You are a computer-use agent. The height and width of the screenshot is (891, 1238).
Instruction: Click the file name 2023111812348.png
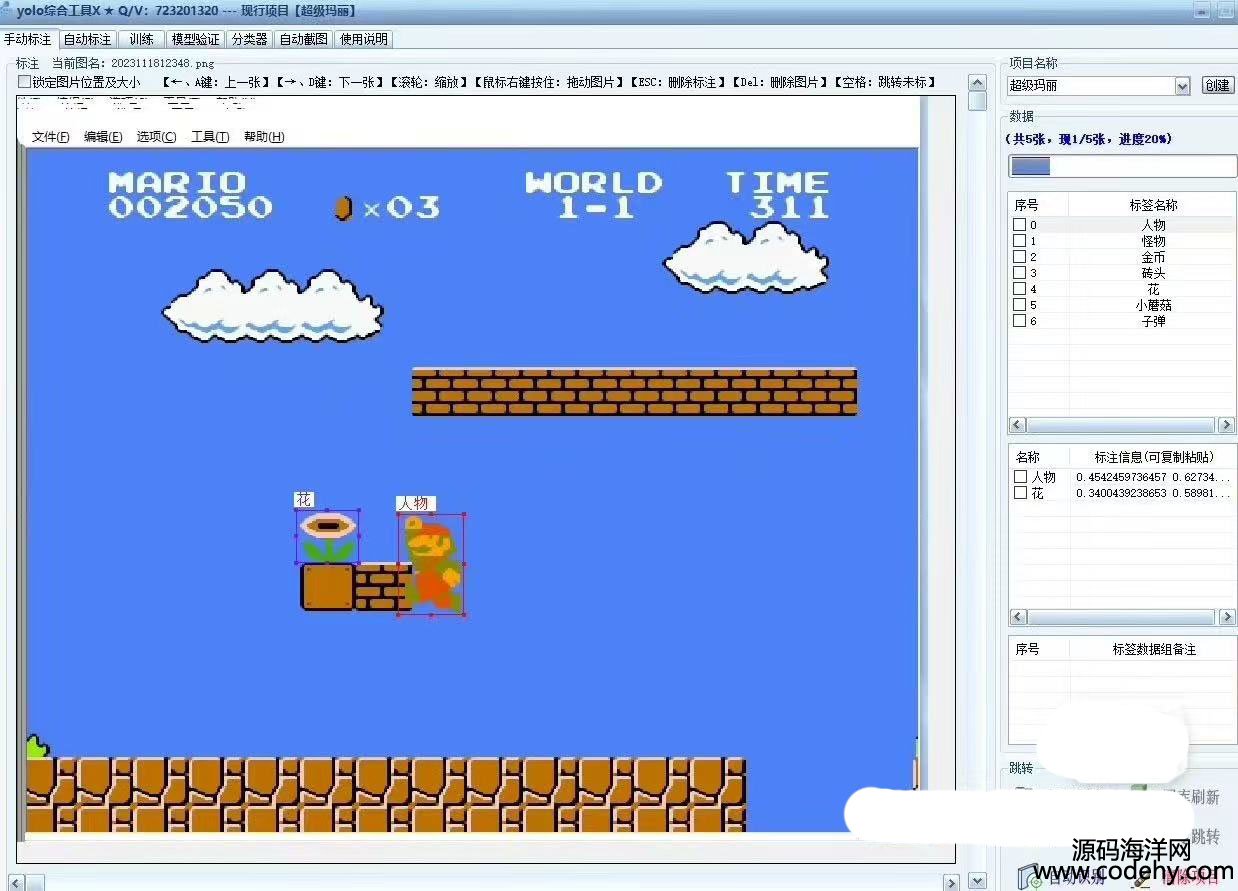pyautogui.click(x=163, y=63)
